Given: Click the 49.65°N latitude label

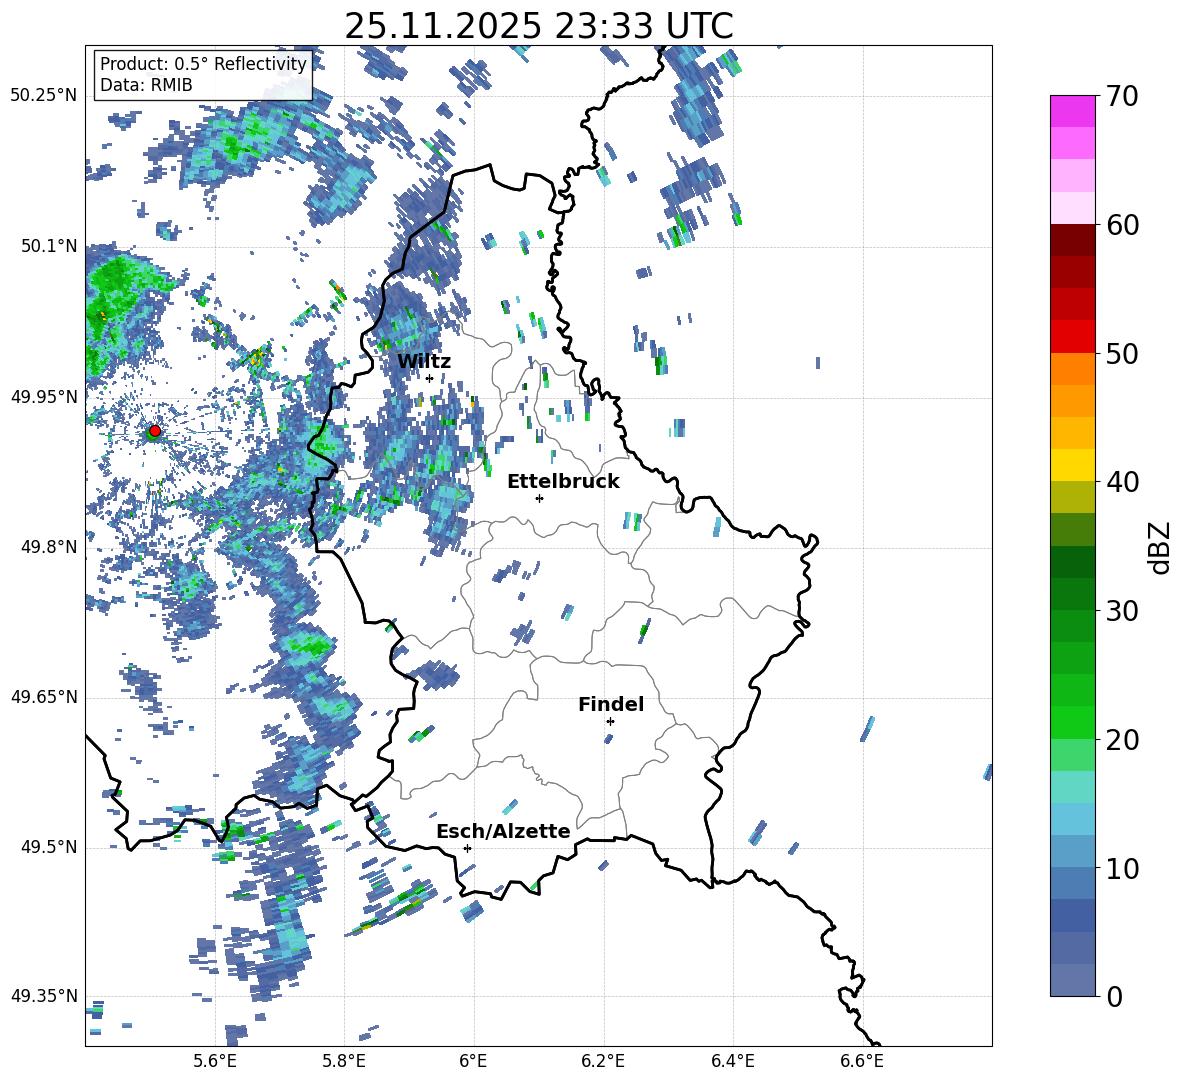Looking at the screenshot, I should pyautogui.click(x=44, y=697).
